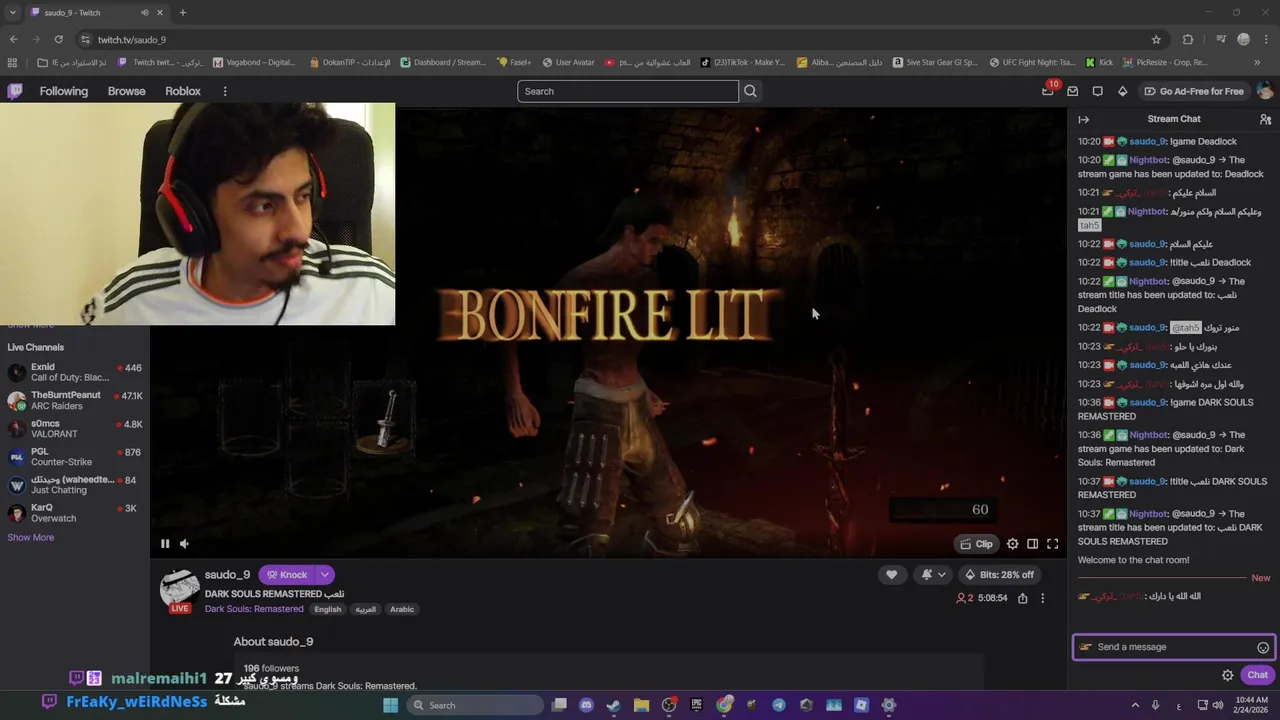Image resolution: width=1280 pixels, height=720 pixels.
Task: Open Get Bits diamond icon in header
Action: (x=1122, y=91)
